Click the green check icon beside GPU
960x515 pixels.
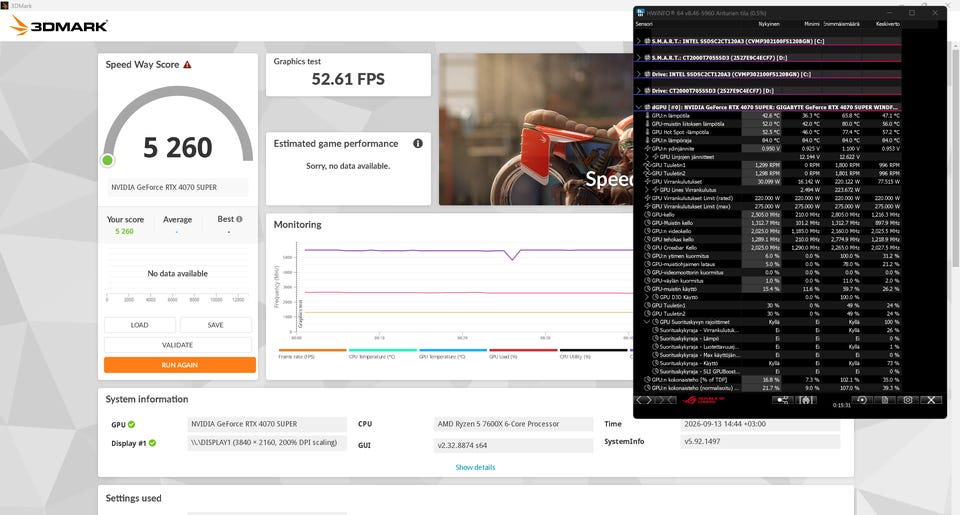pos(131,424)
